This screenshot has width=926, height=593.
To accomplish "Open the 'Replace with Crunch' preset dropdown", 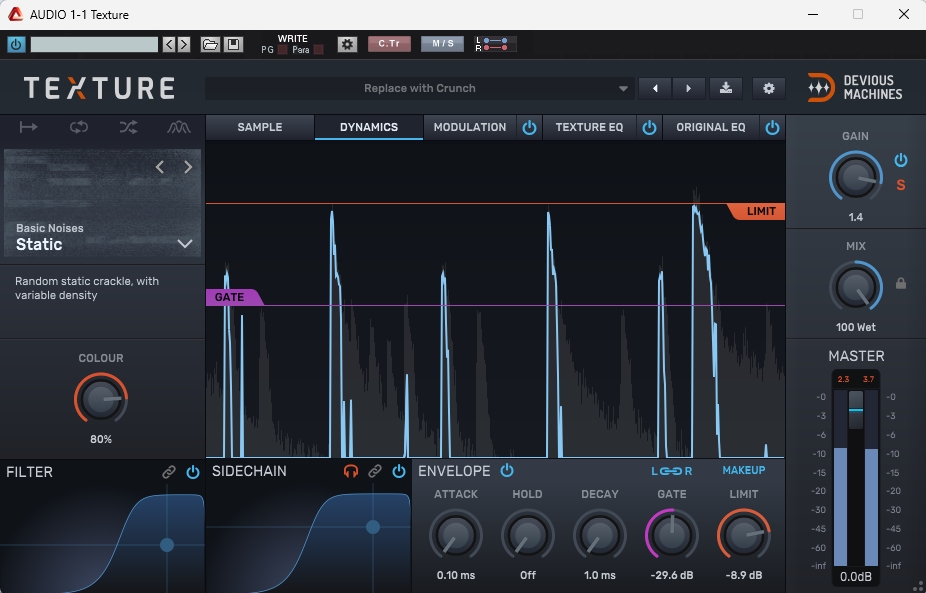I will pyautogui.click(x=419, y=89).
